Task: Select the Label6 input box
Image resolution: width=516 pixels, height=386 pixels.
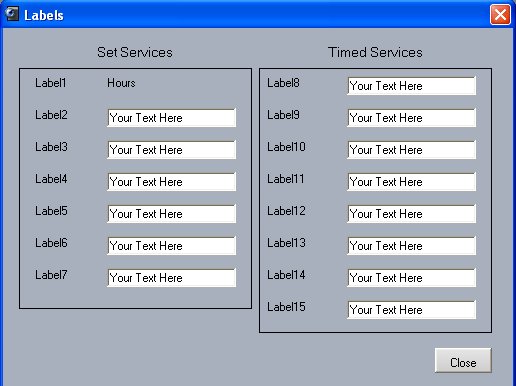Action: (x=172, y=246)
